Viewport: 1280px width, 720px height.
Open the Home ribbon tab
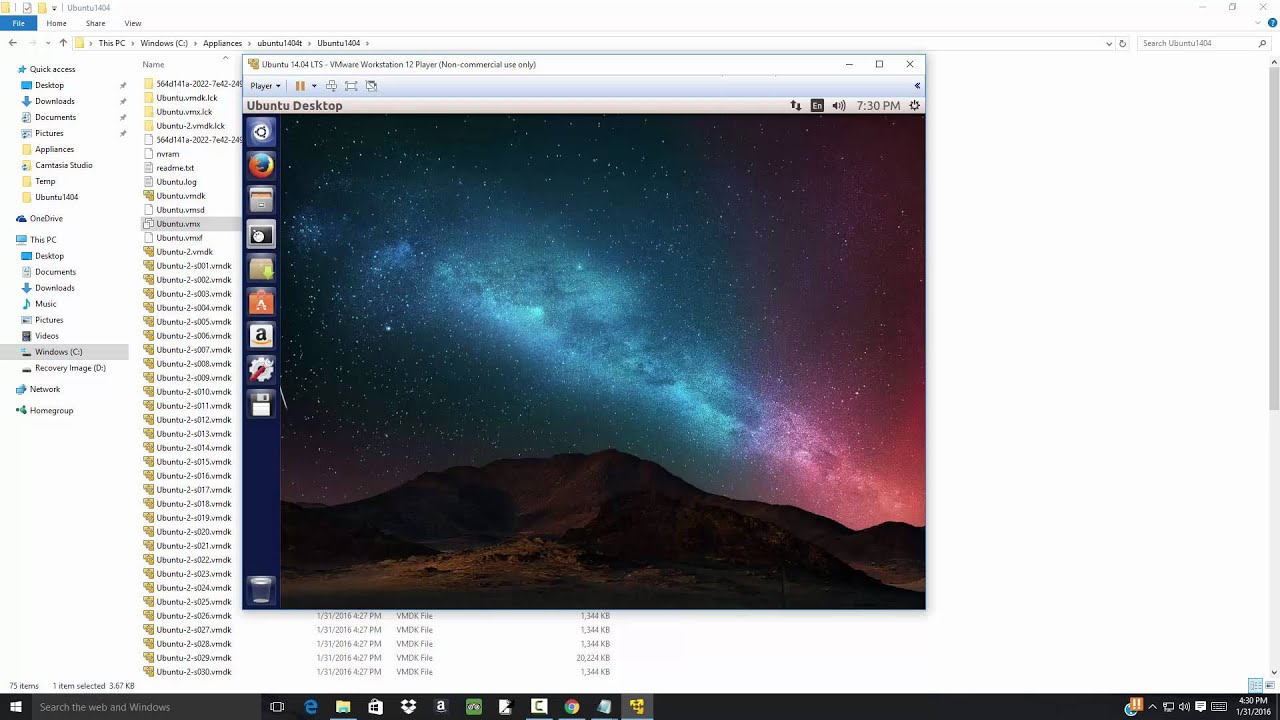click(x=56, y=23)
